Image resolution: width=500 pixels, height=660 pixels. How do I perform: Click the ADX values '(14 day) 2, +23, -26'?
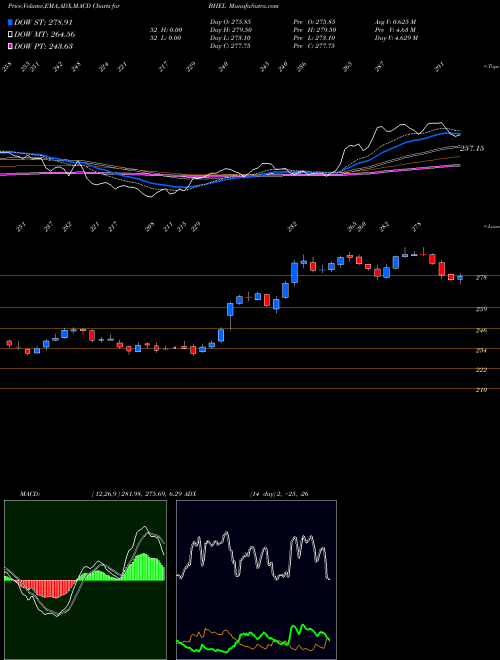click(278, 494)
